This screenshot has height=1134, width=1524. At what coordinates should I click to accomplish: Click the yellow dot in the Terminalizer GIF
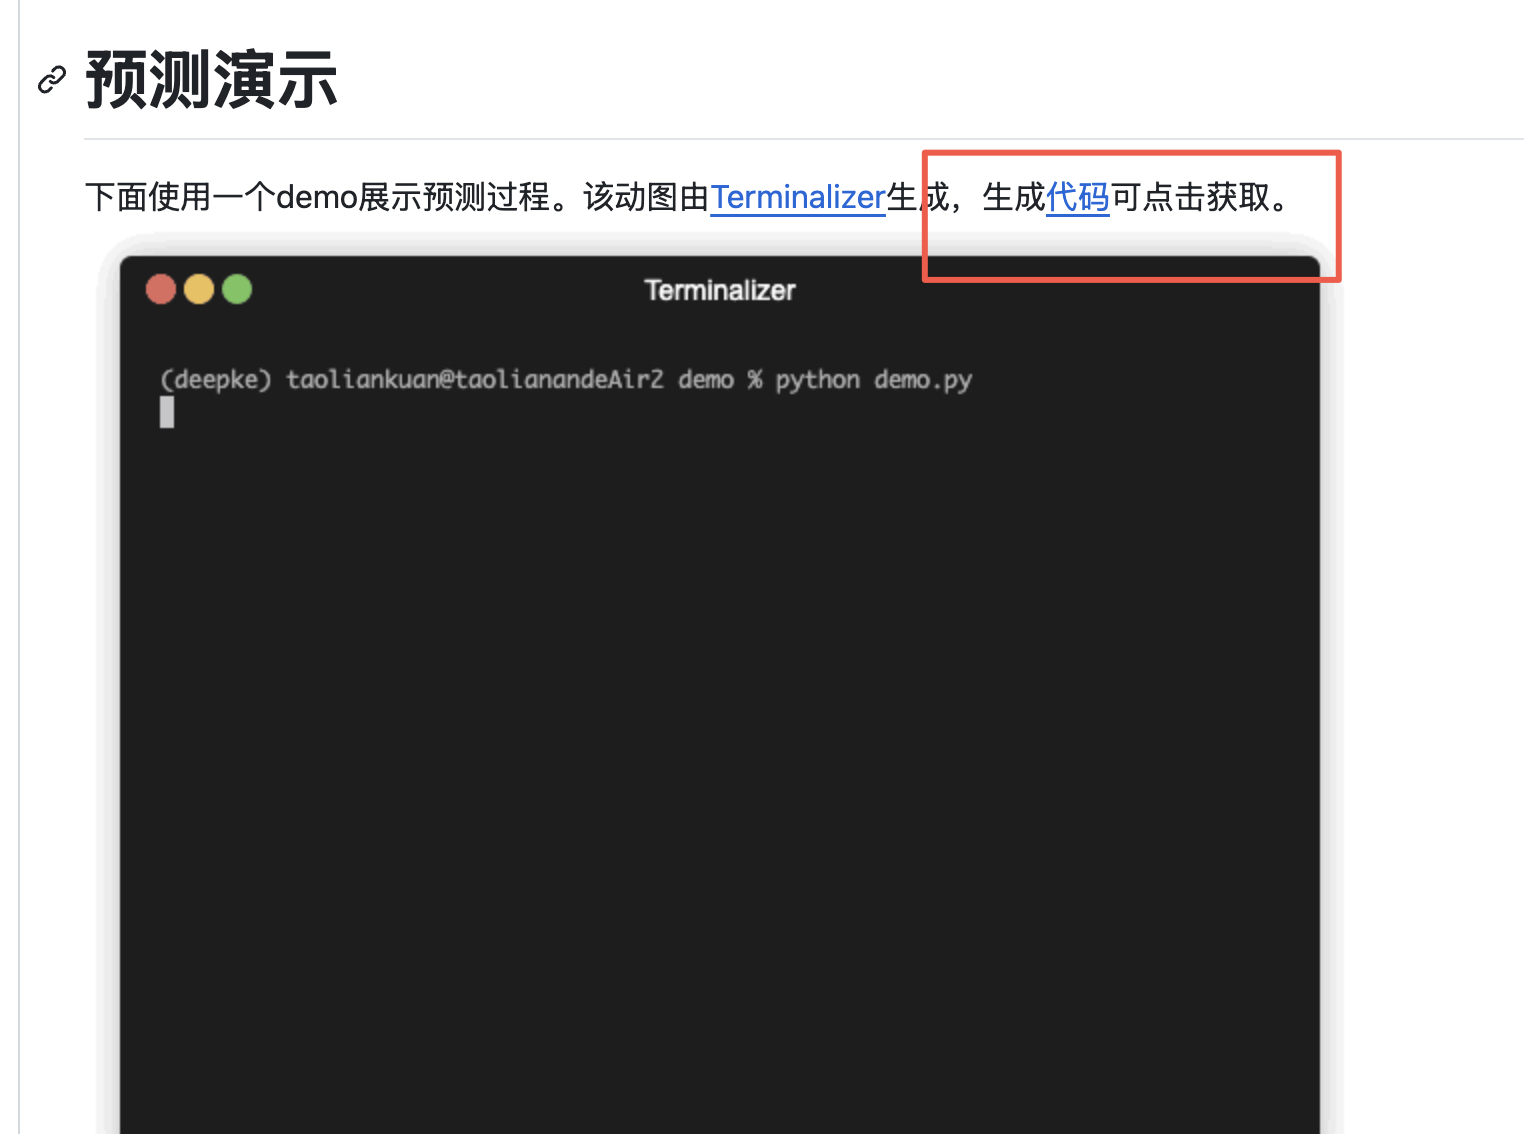click(x=199, y=289)
